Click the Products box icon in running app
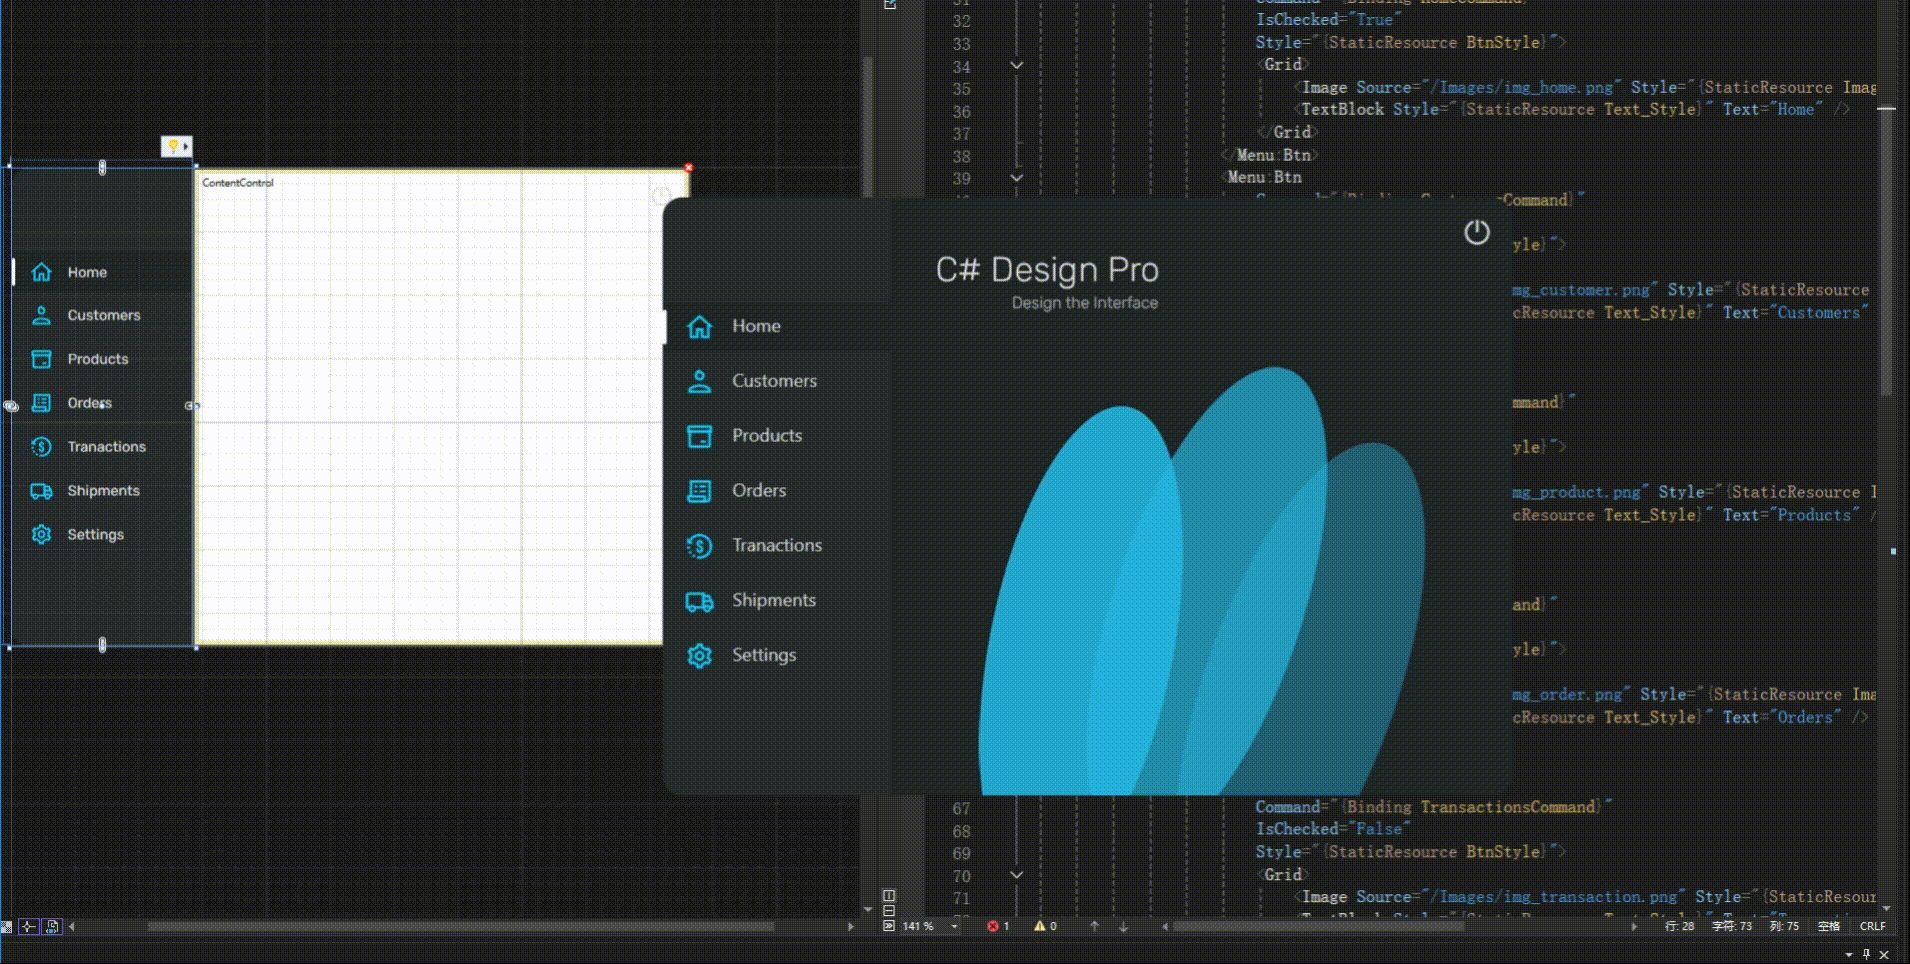 [700, 436]
